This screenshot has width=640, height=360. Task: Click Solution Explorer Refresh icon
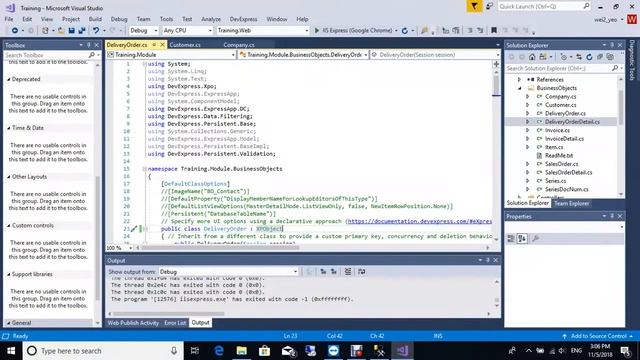coord(589,57)
